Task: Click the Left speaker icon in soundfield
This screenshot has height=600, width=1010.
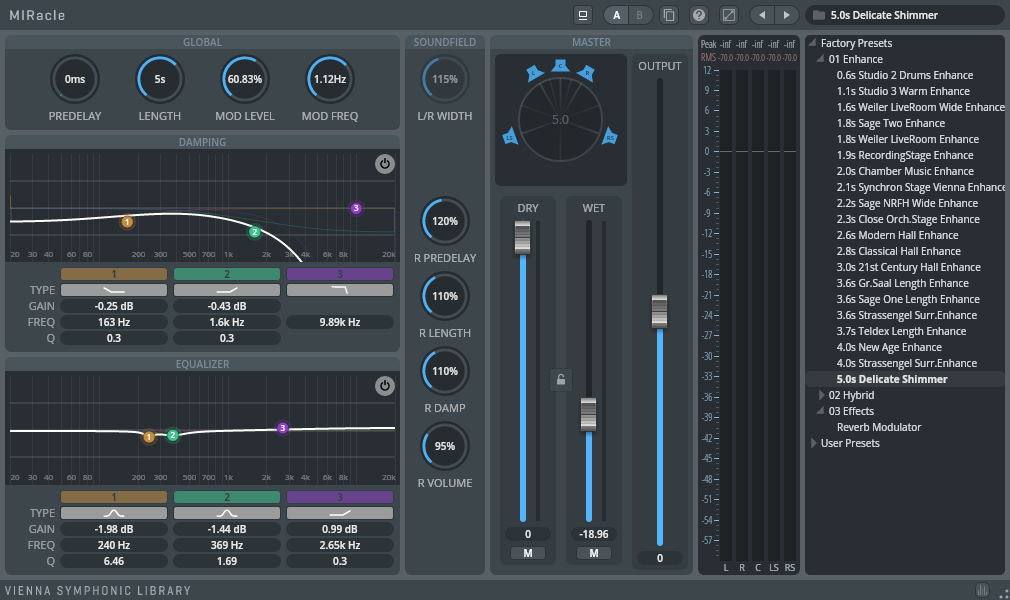Action: [x=535, y=73]
